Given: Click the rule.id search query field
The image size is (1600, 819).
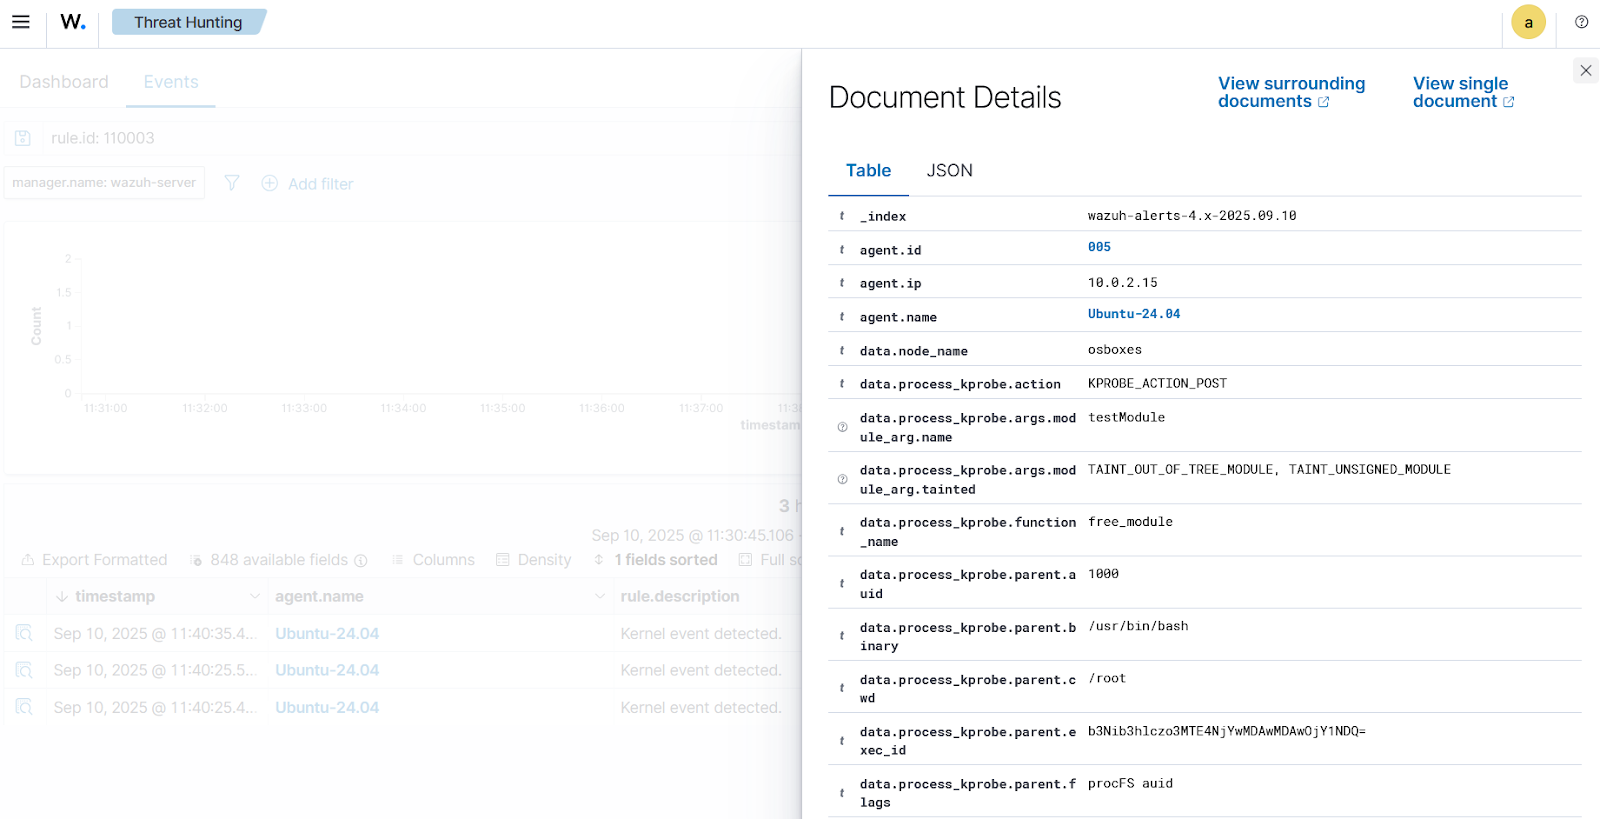Looking at the screenshot, I should (x=400, y=138).
